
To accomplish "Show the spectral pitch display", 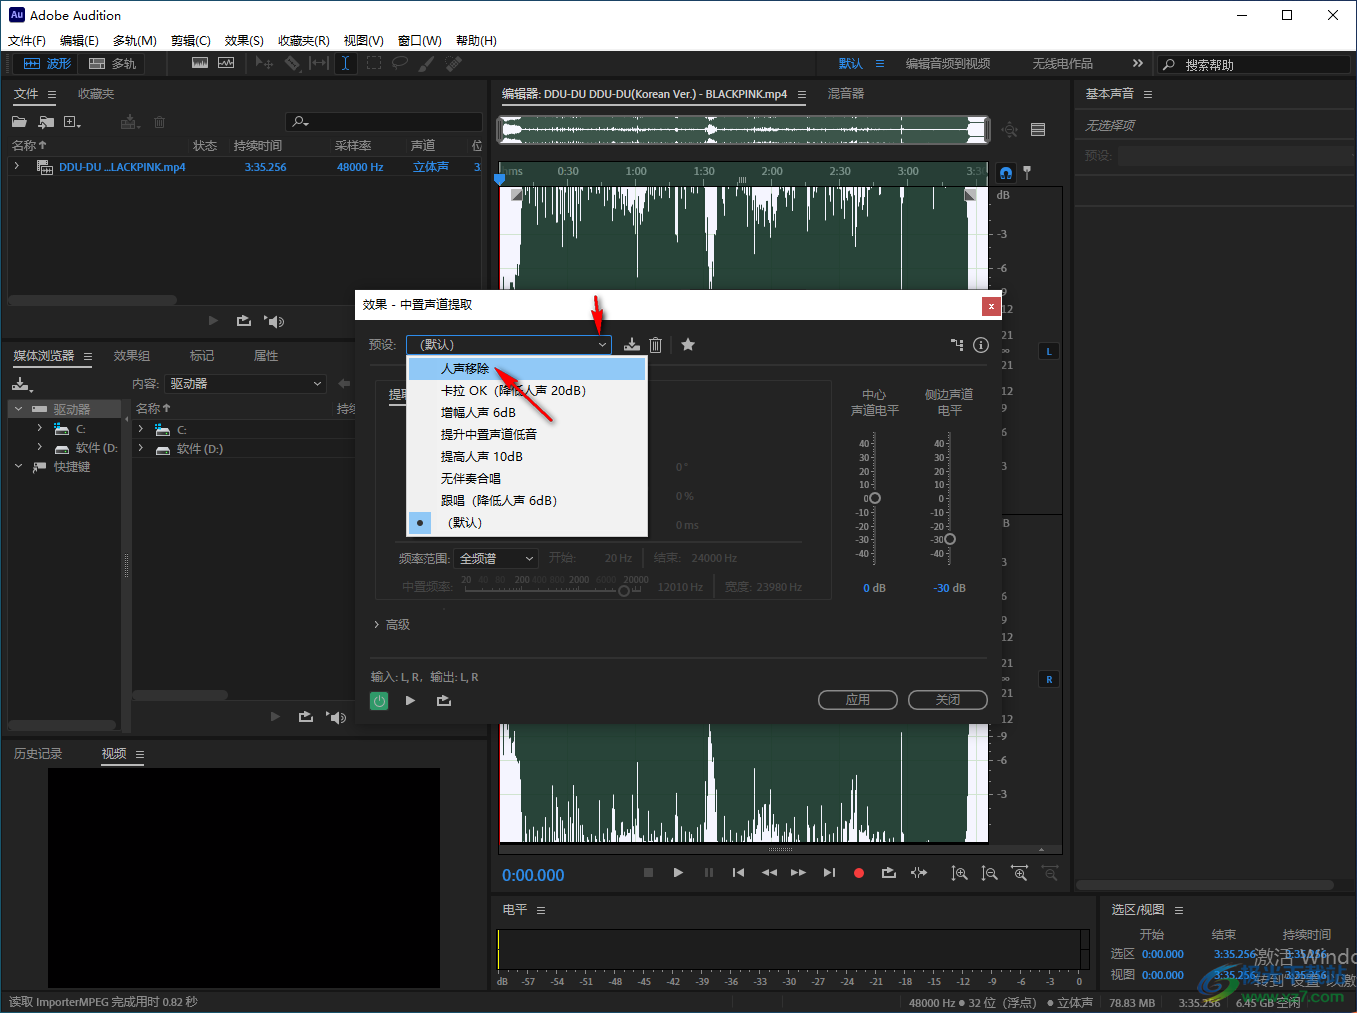I will point(226,63).
